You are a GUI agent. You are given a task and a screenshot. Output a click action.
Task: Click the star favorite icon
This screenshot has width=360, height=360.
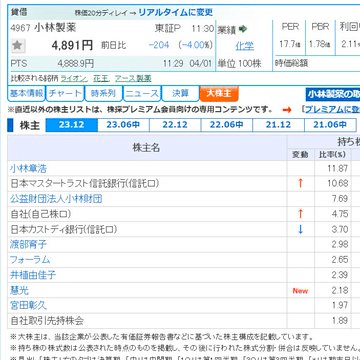click(18, 46)
